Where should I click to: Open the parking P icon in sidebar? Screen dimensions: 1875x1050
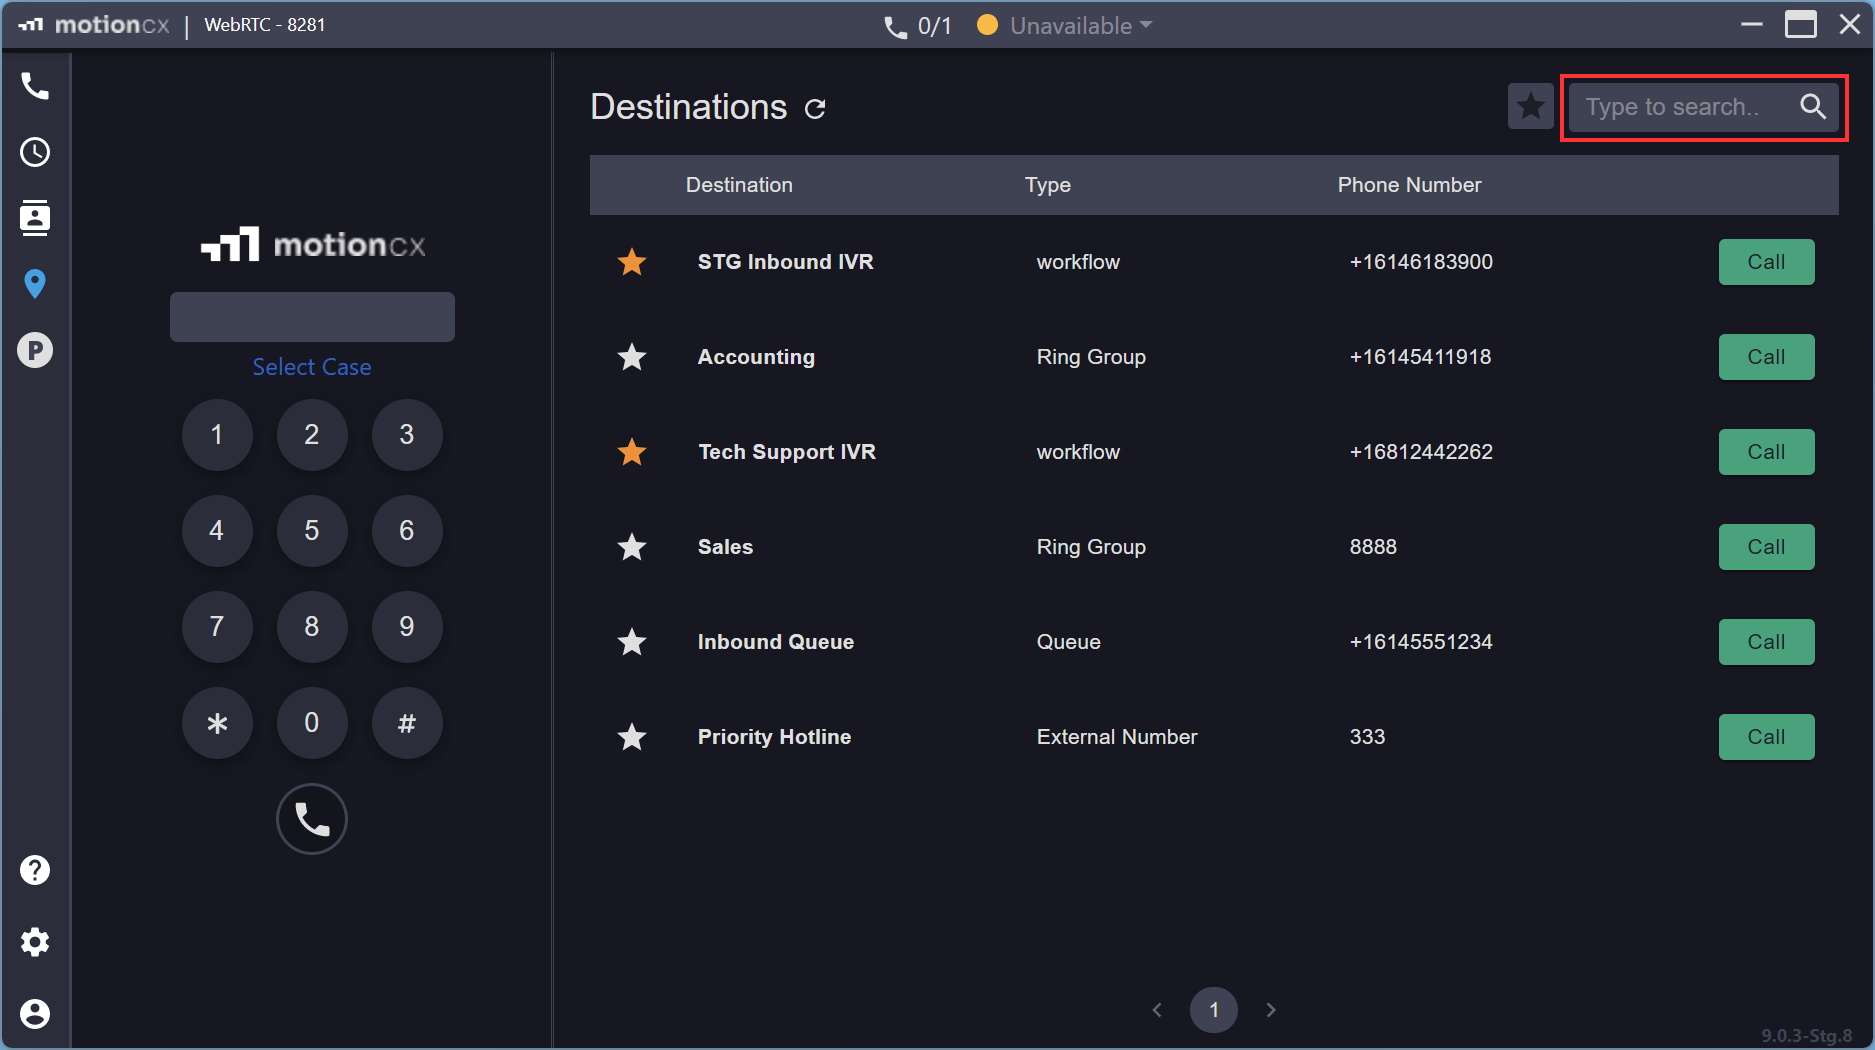35,350
